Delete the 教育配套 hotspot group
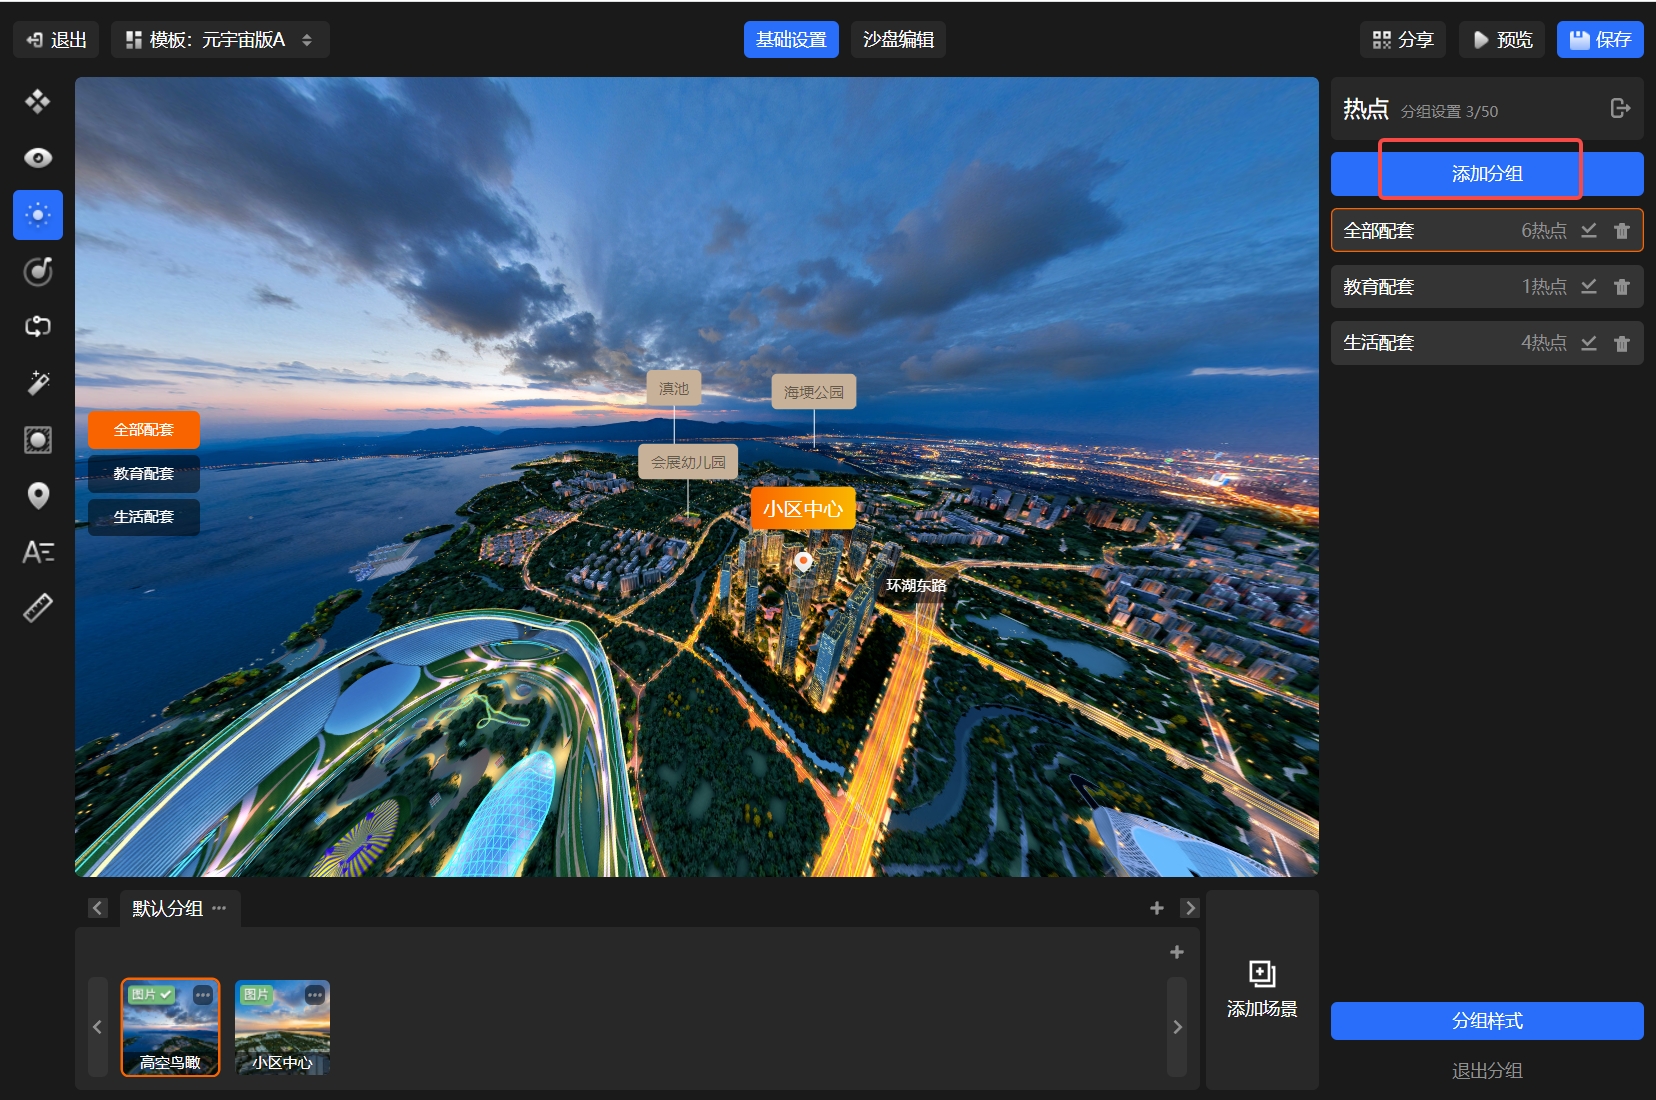 1621,287
